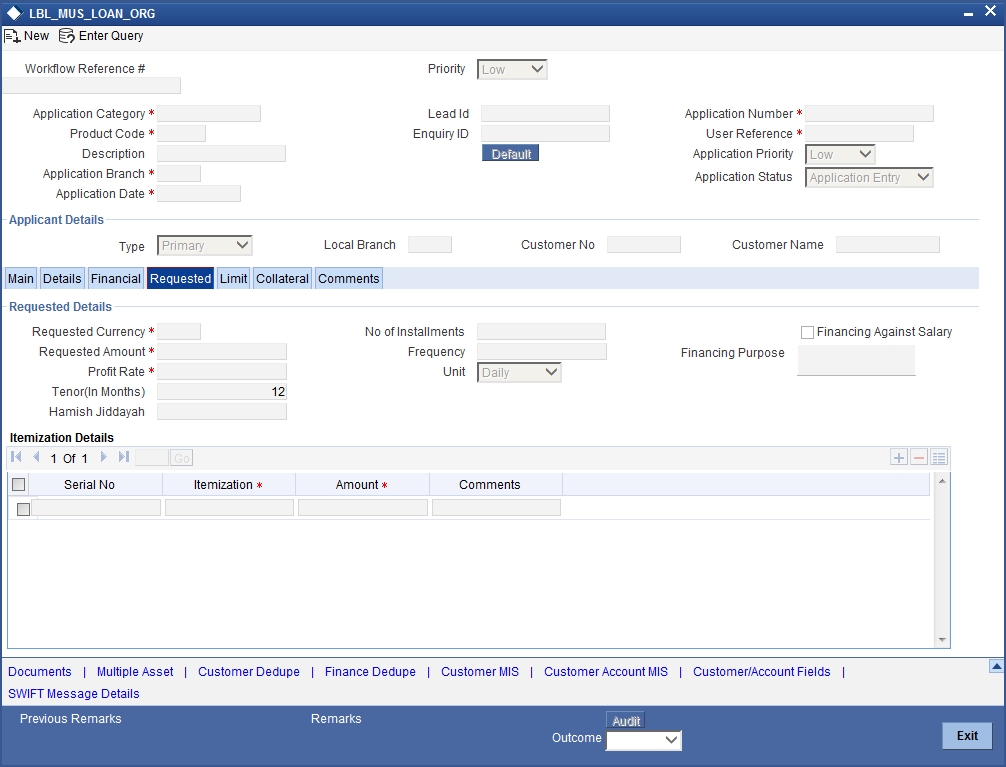Open the Priority dropdown
Screen dimensions: 1006x767
point(512,69)
